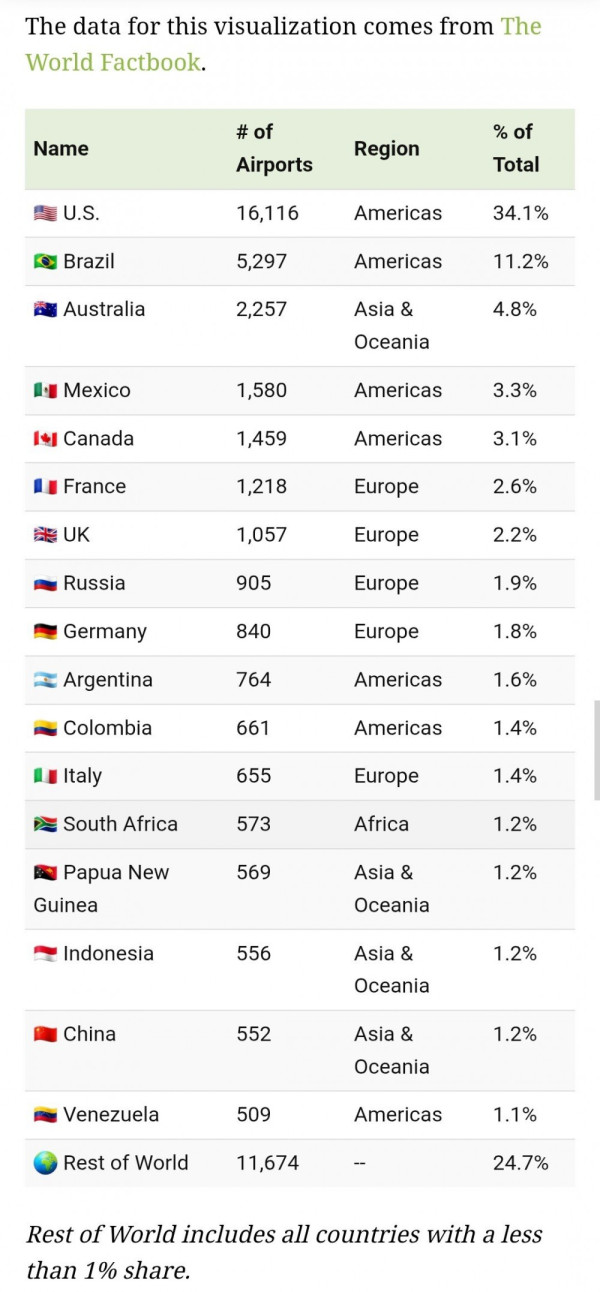Image resolution: width=600 pixels, height=1292 pixels.
Task: Click the % of Total column header
Action: 516,148
